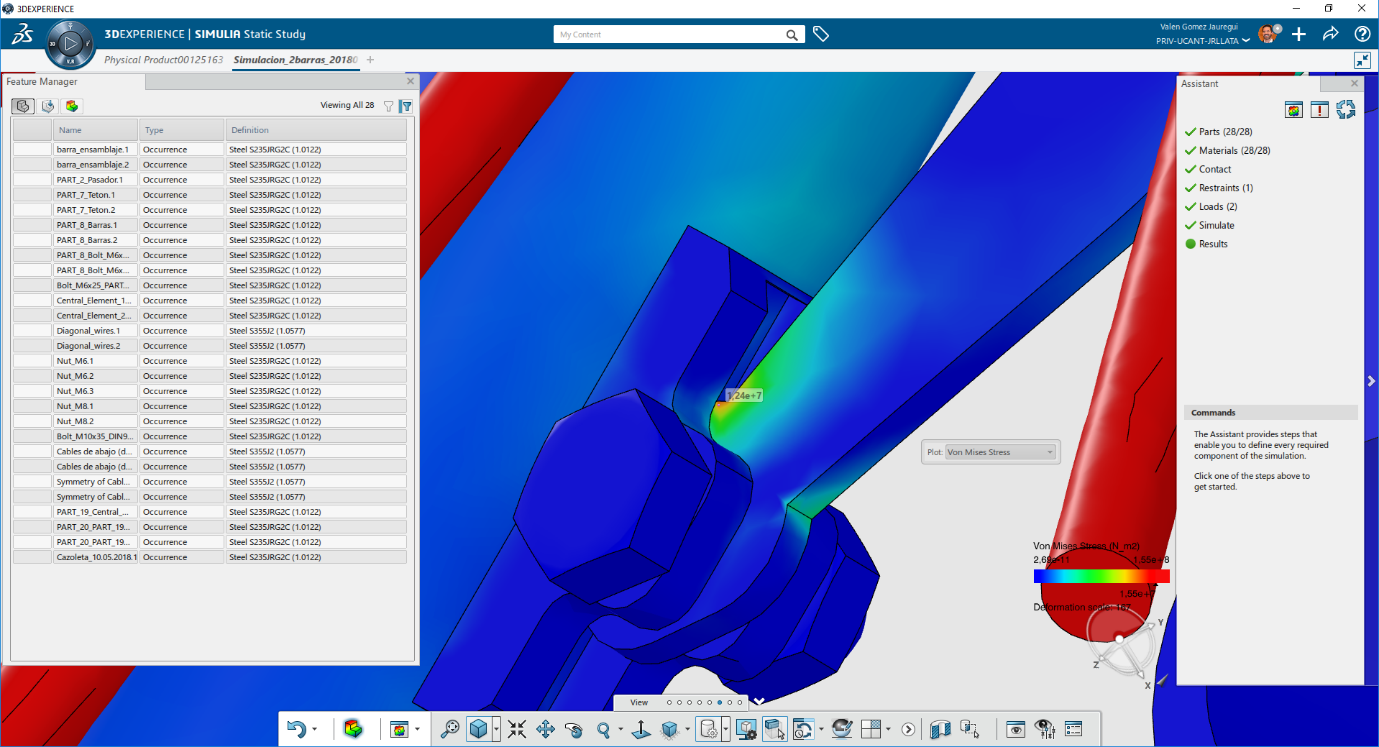Click the Fit All In icon

pos(517,730)
